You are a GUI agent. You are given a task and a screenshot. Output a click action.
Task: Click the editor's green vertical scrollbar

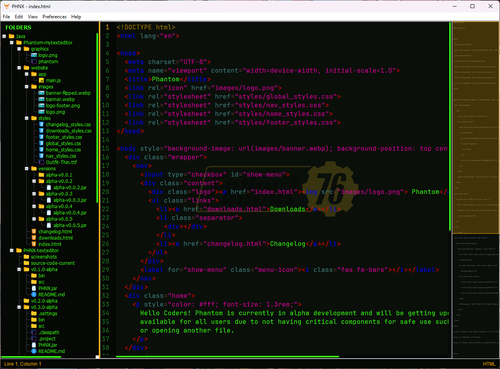[x=450, y=126]
